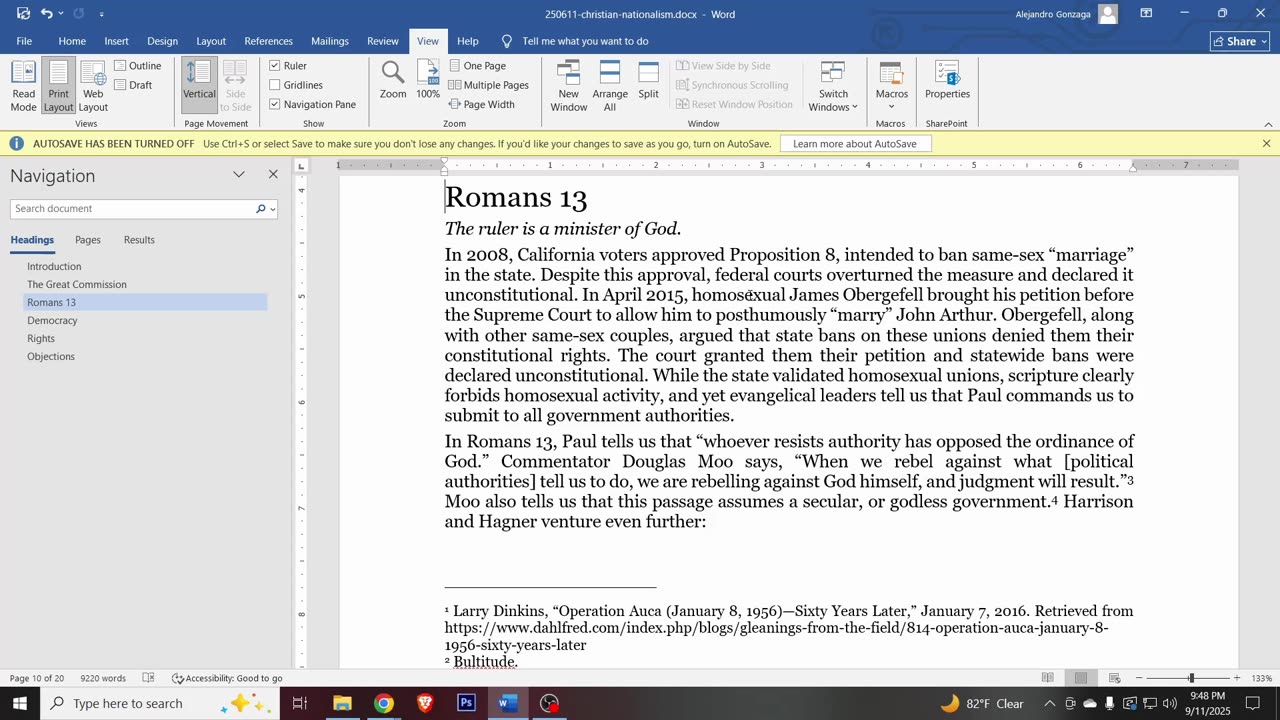Go to The Great Commission heading
This screenshot has height=720, width=1280.
click(77, 284)
